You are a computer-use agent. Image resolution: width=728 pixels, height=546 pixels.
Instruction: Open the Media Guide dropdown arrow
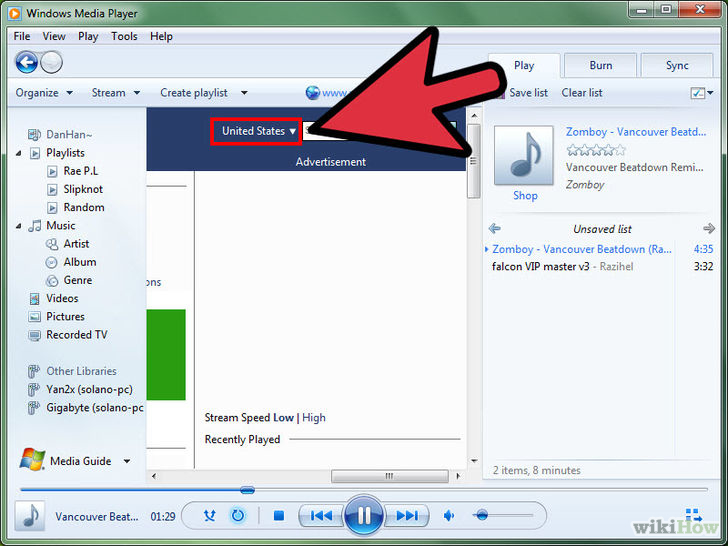click(x=126, y=462)
